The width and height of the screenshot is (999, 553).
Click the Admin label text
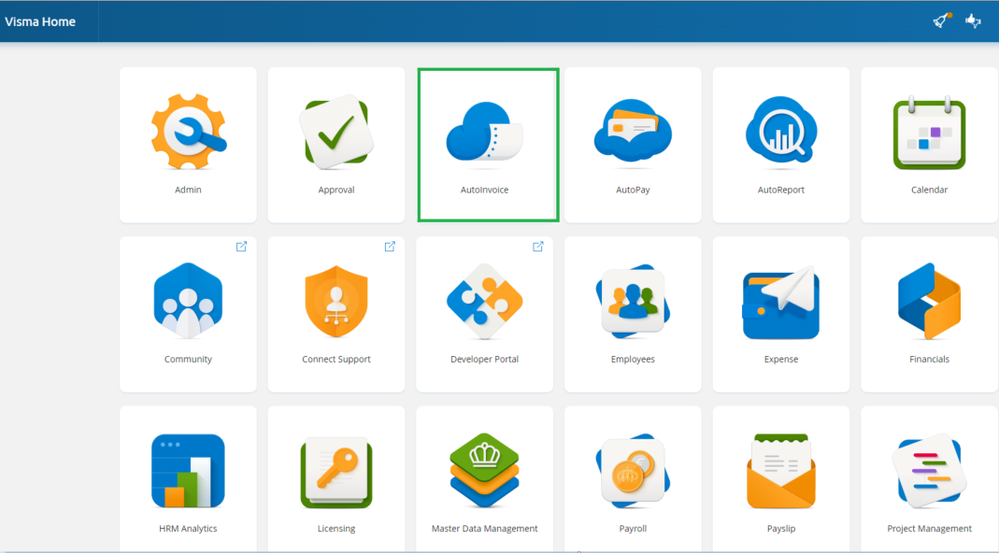click(188, 190)
